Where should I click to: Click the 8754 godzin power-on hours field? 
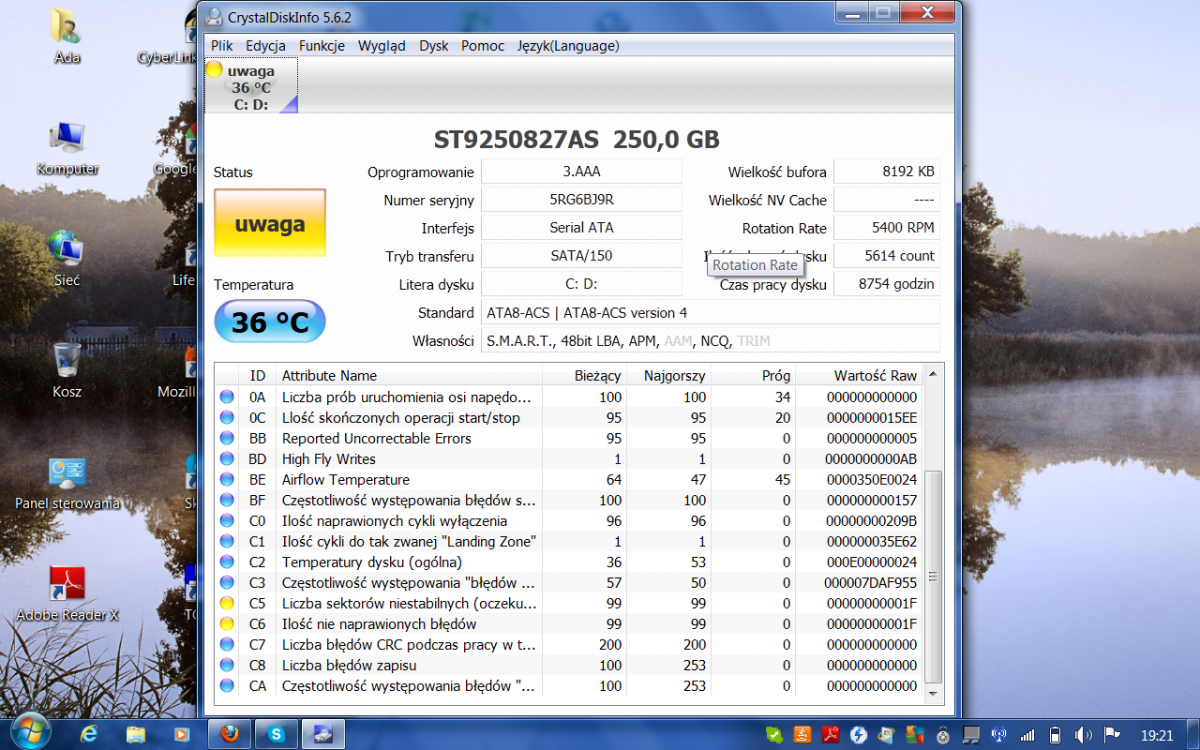(887, 284)
